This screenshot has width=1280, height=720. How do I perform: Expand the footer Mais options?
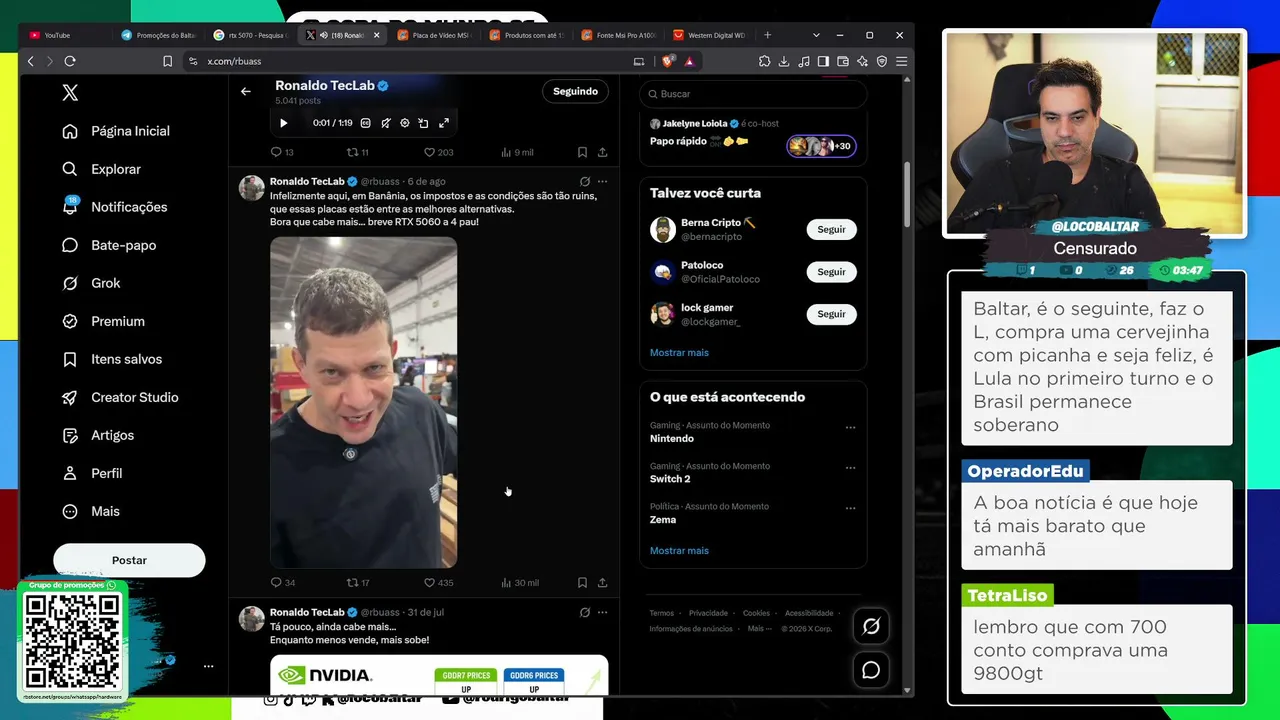point(759,629)
